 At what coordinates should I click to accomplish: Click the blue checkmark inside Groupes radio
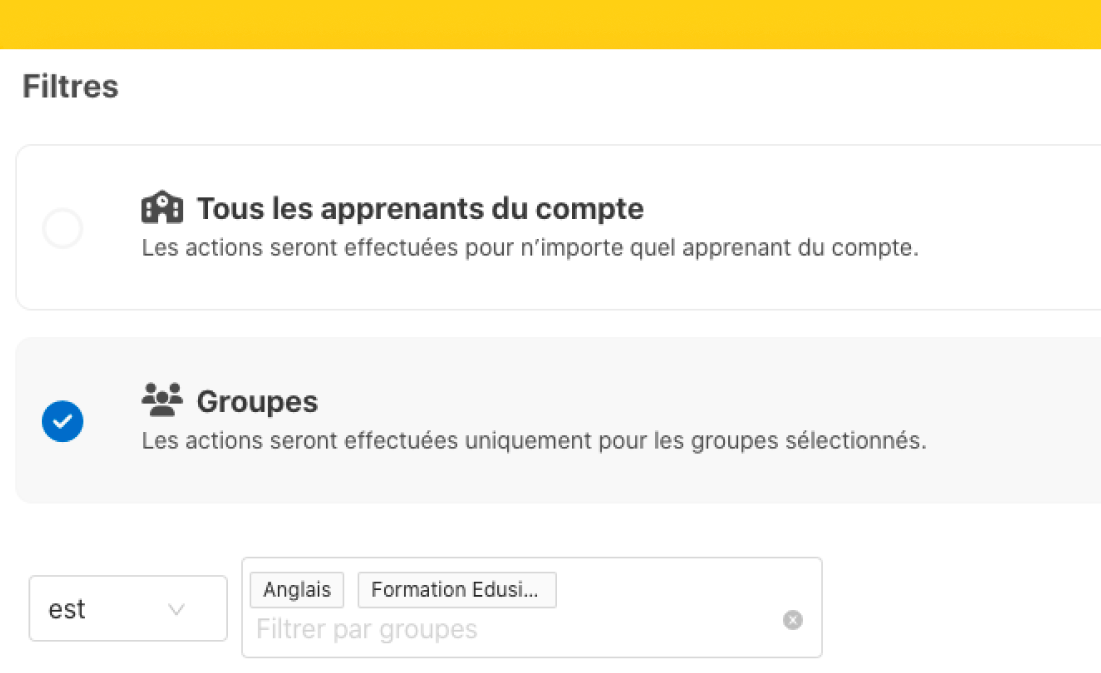[62, 422]
